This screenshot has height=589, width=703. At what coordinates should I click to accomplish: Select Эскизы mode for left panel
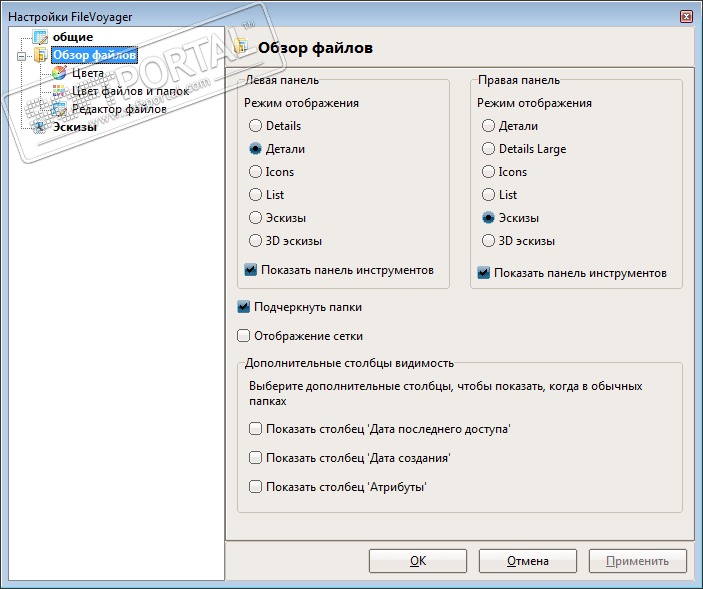[x=255, y=218]
